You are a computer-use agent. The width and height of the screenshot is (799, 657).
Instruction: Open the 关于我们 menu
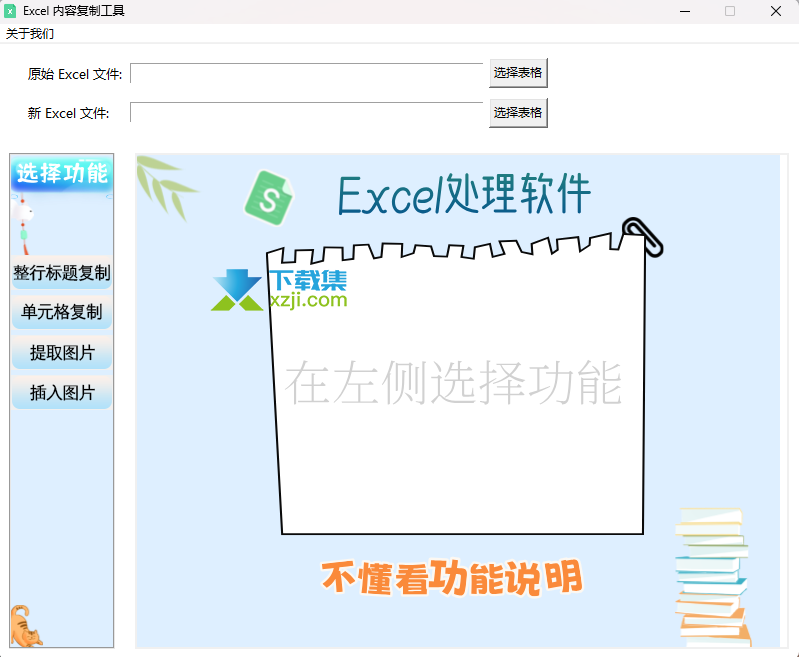[30, 34]
